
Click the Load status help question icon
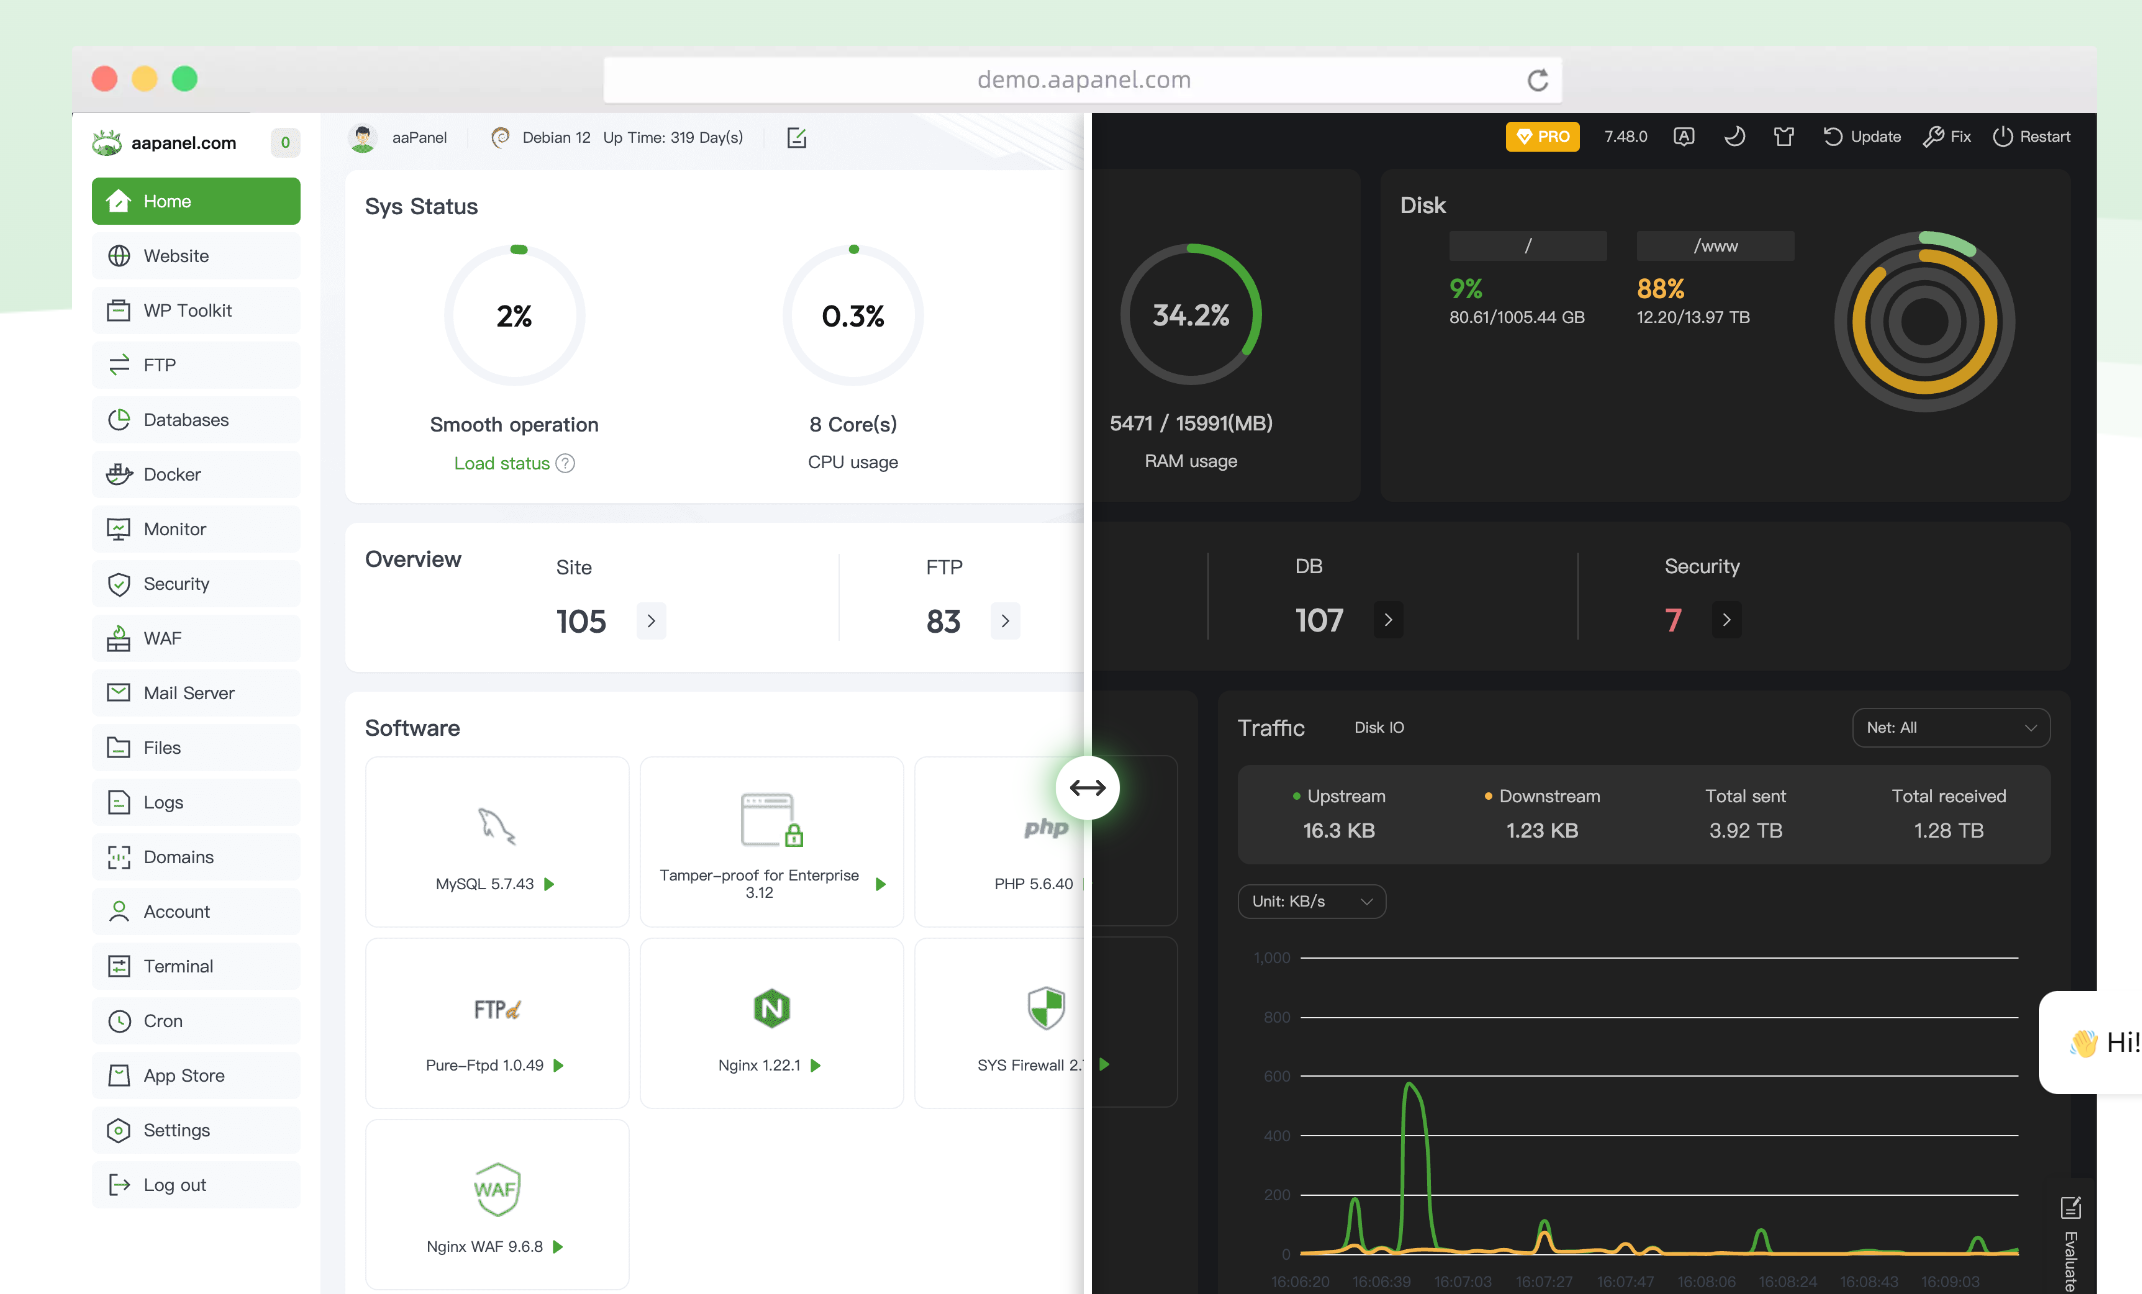click(565, 463)
